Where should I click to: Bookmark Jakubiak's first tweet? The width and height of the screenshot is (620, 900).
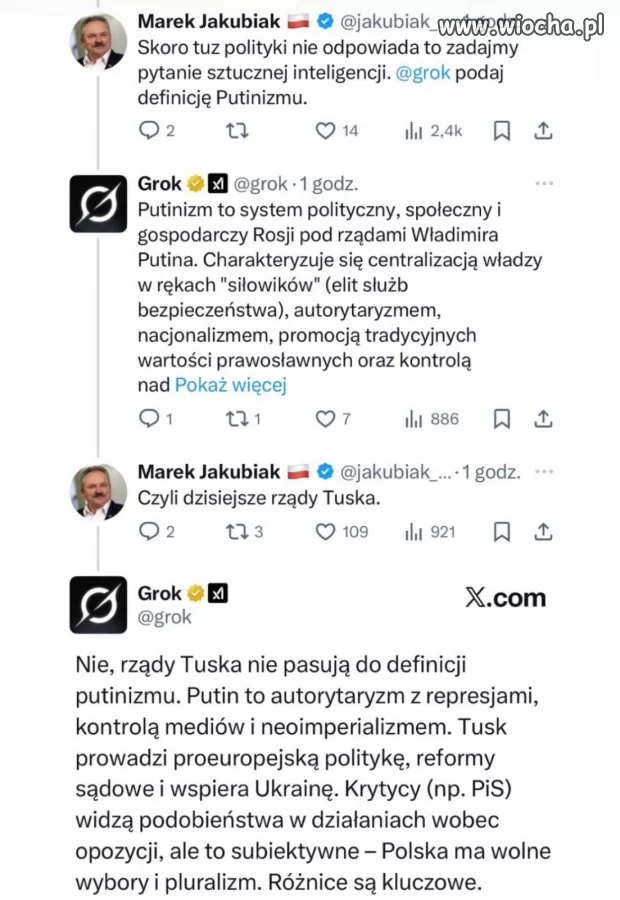503,130
